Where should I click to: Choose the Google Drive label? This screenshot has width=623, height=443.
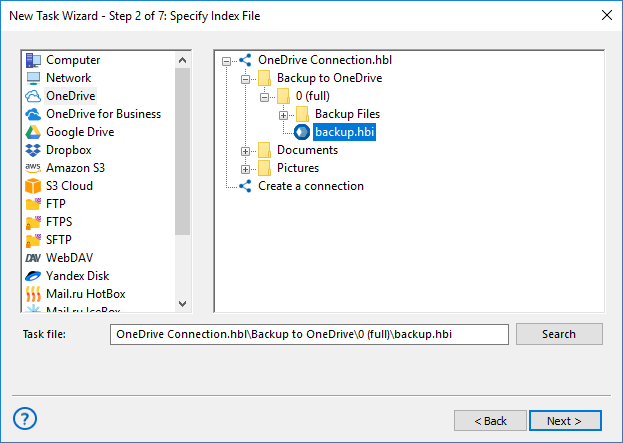(x=80, y=132)
